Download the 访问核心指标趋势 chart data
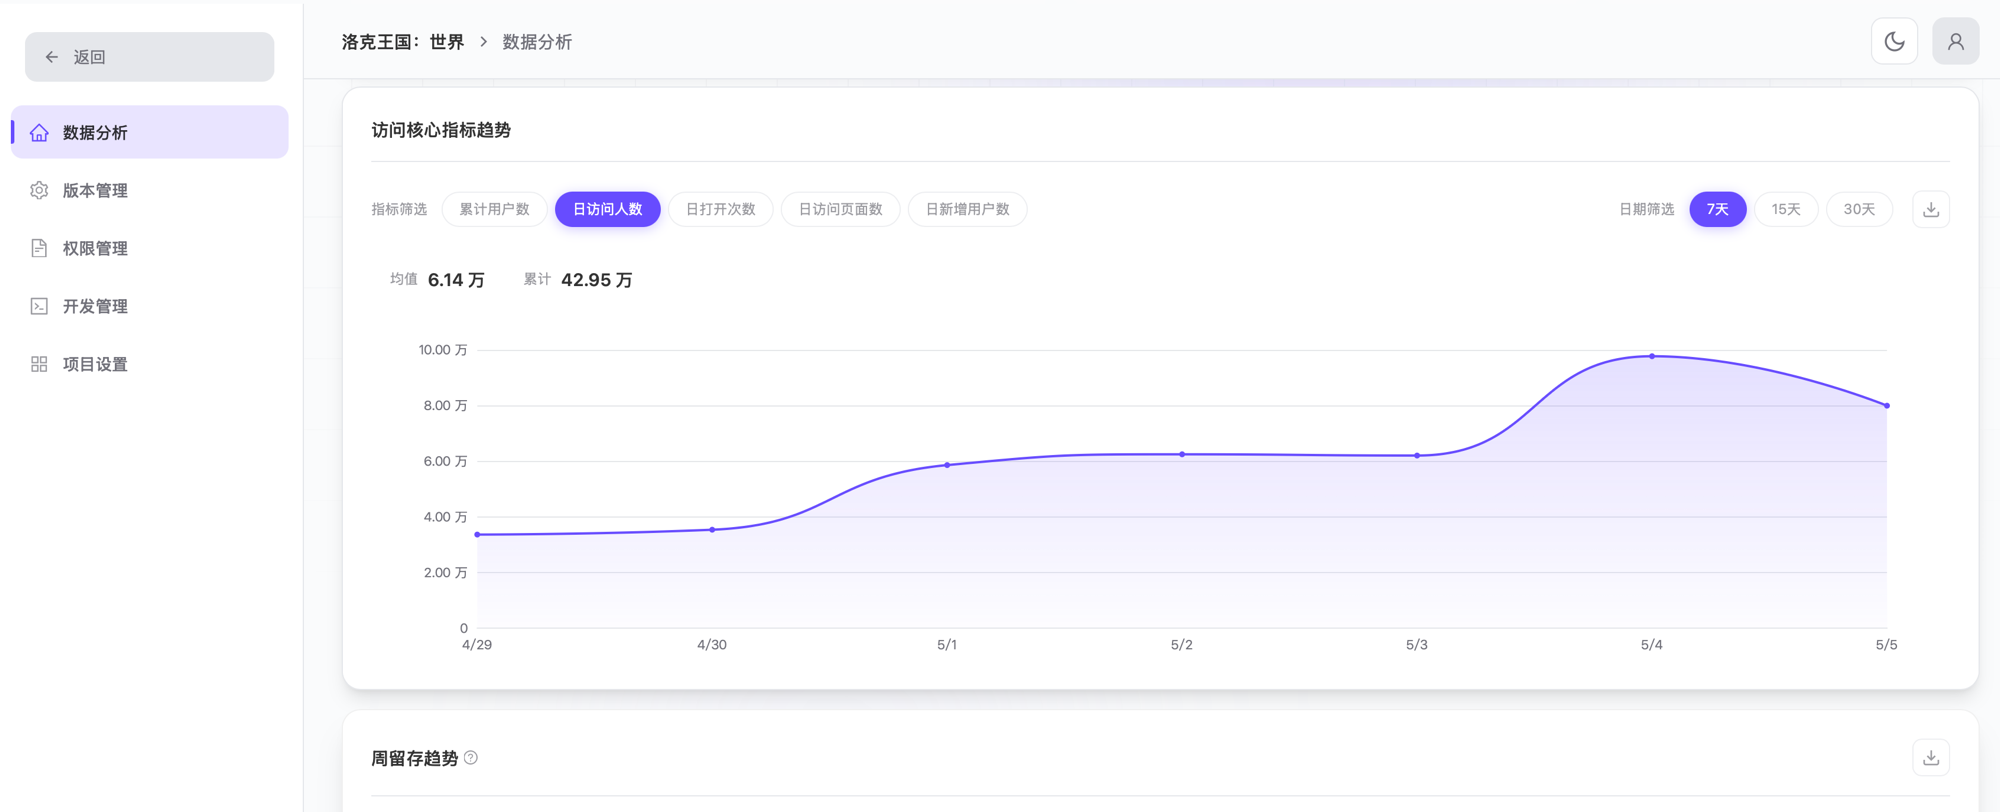Viewport: 2000px width, 812px height. click(x=1931, y=209)
